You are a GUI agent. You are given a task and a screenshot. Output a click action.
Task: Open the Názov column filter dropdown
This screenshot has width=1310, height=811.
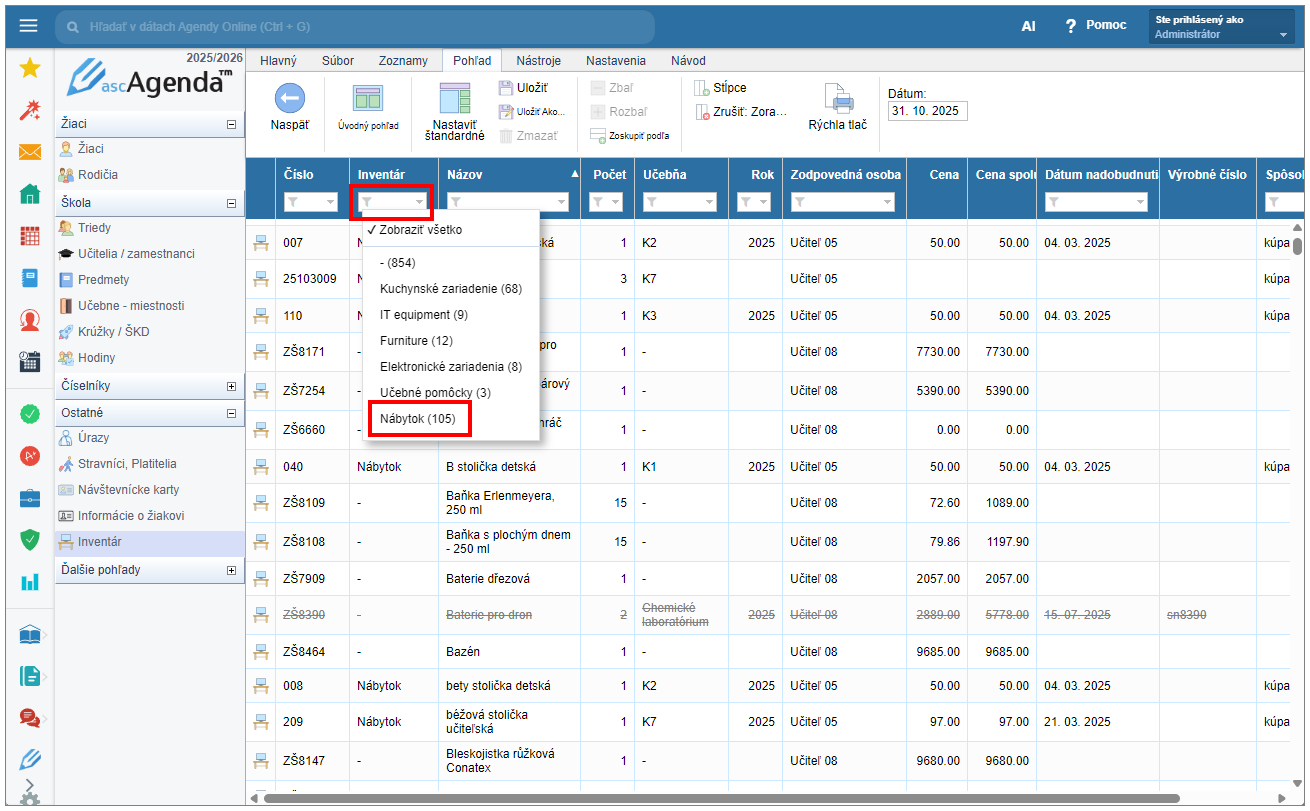(x=560, y=202)
